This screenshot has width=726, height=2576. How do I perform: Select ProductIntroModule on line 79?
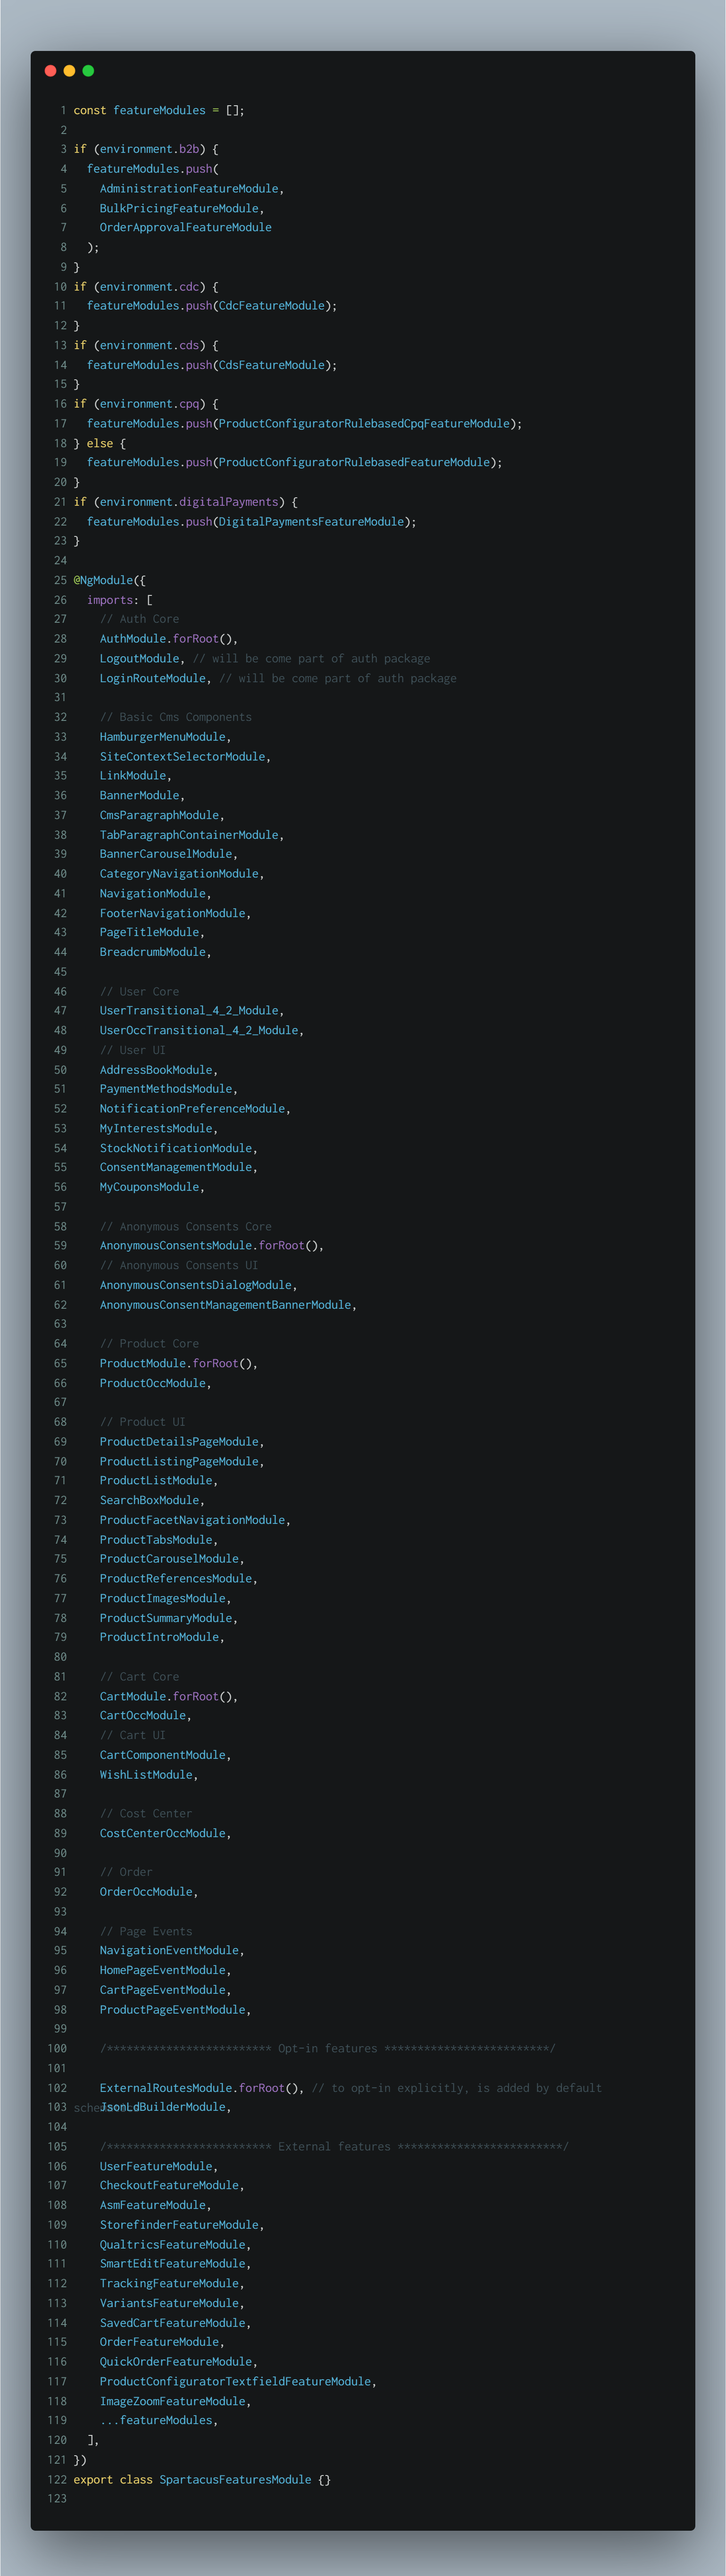(159, 1637)
